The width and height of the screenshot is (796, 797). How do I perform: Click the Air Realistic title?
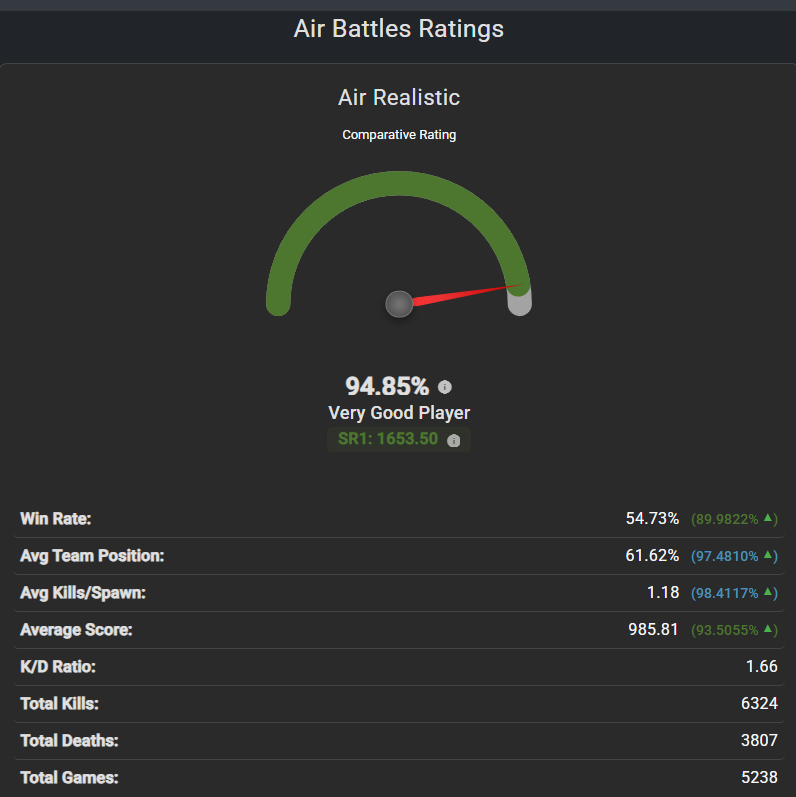coord(399,97)
